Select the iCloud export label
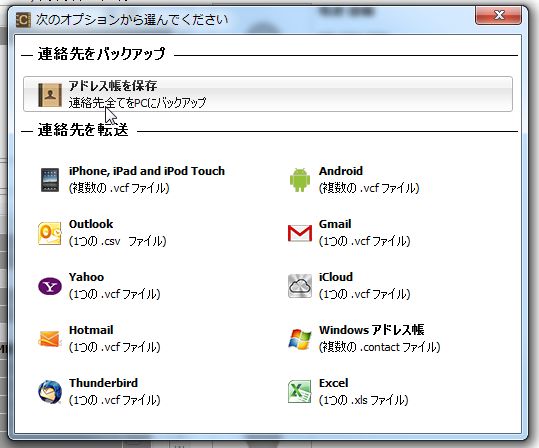The image size is (539, 448). [x=336, y=277]
